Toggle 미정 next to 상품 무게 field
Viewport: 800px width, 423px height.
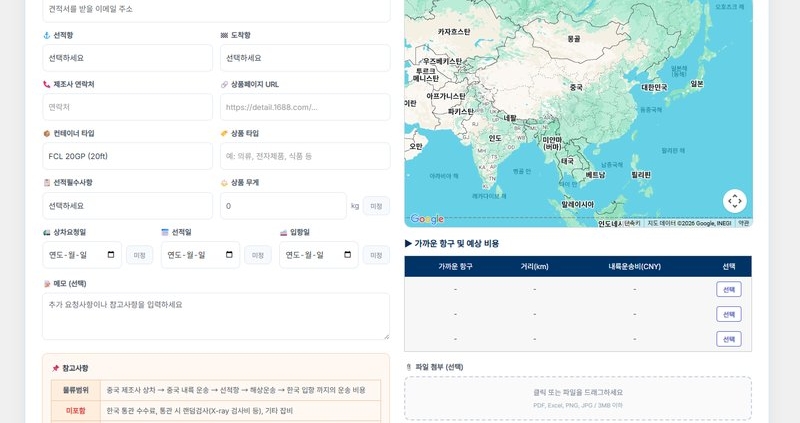point(376,206)
